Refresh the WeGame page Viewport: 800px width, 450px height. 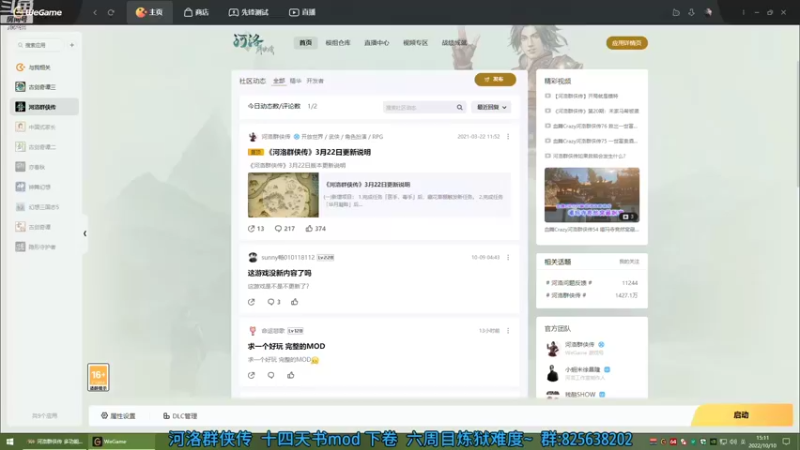click(x=111, y=12)
